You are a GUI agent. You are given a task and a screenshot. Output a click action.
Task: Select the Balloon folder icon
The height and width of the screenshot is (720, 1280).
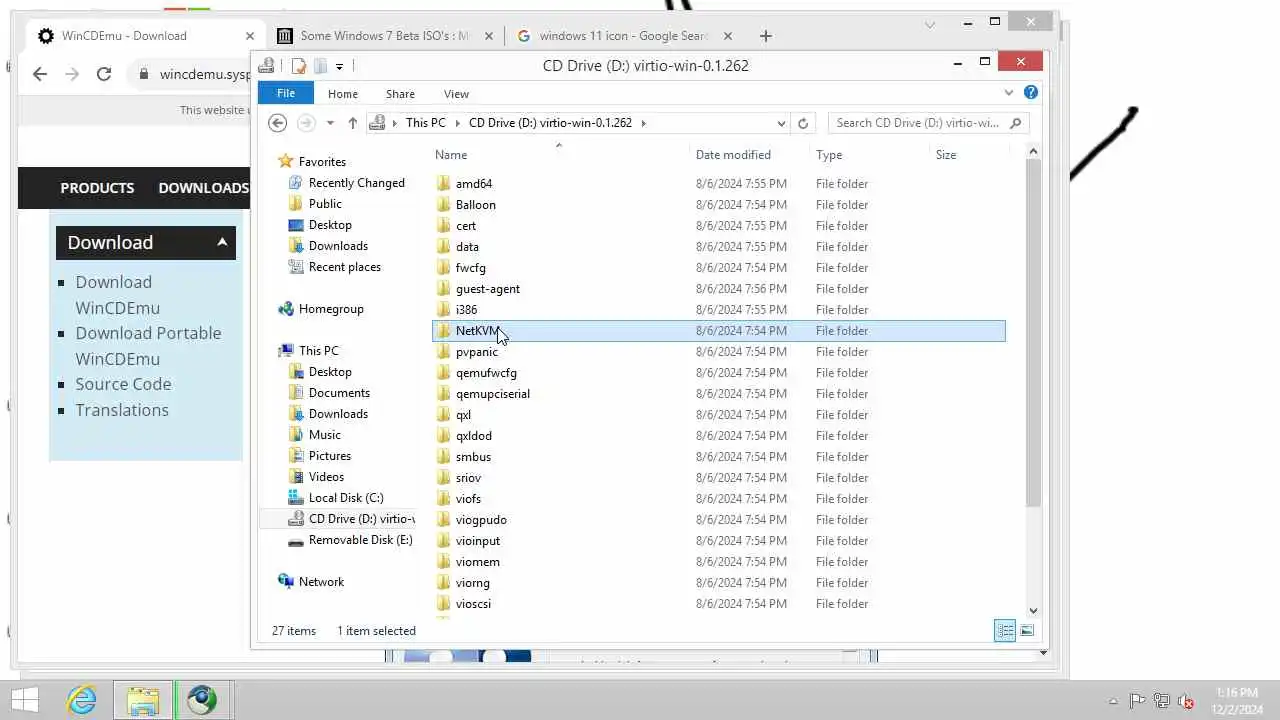pos(444,205)
